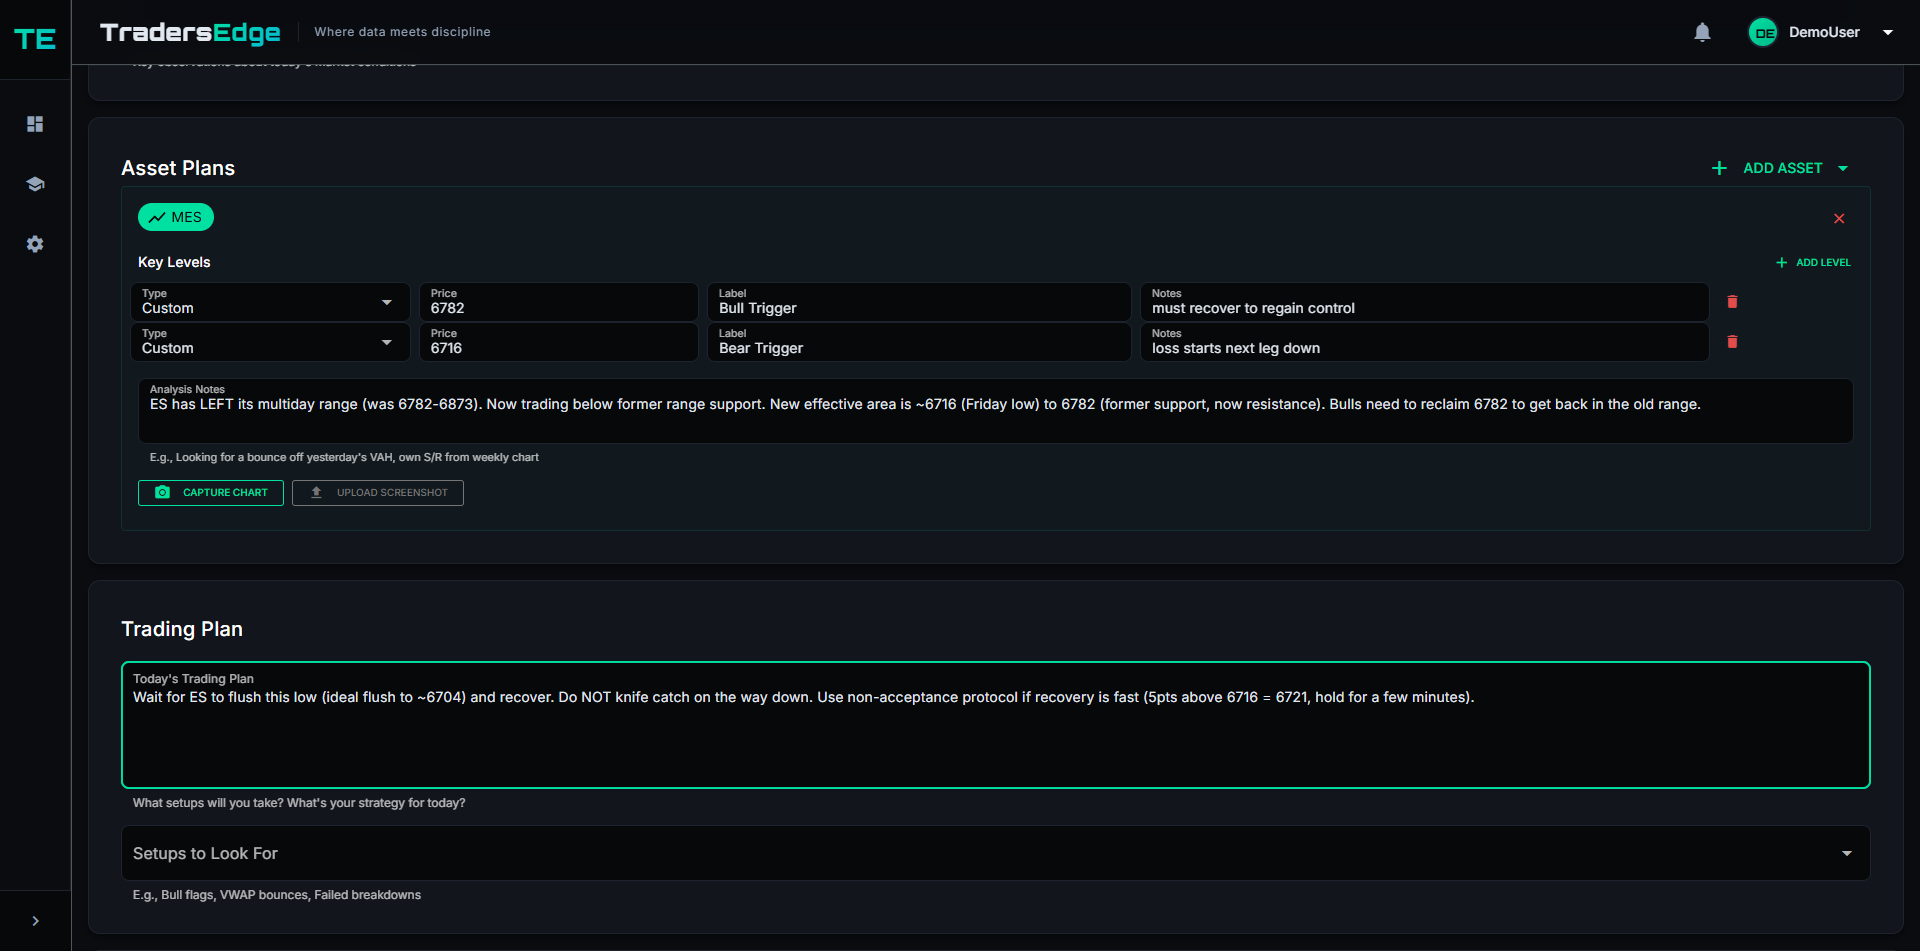Edit notes 'must recover to regain control'
This screenshot has height=951, width=1920.
[x=1424, y=302]
